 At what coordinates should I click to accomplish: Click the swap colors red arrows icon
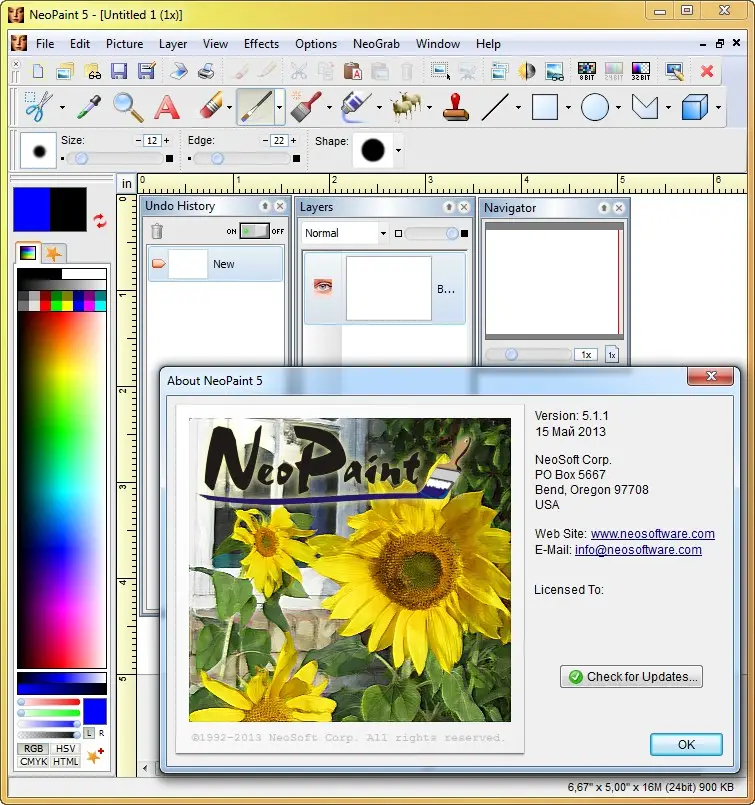pyautogui.click(x=100, y=221)
